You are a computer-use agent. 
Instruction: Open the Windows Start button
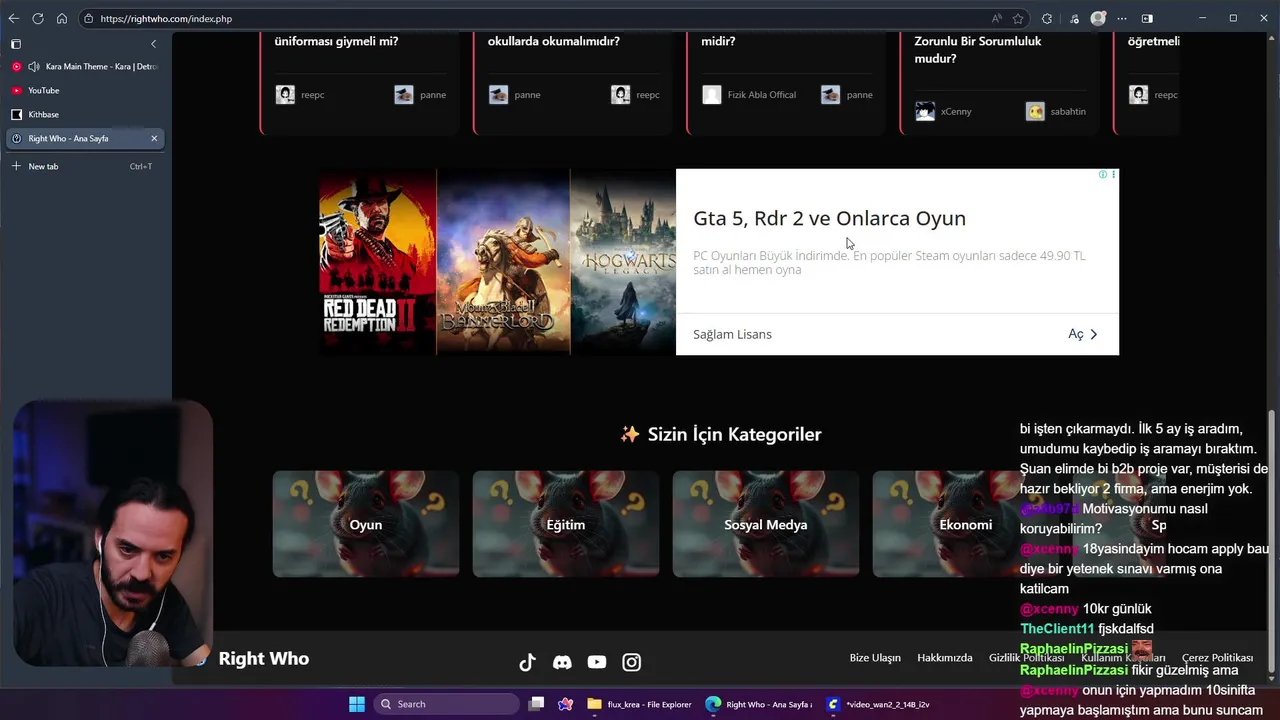click(357, 704)
